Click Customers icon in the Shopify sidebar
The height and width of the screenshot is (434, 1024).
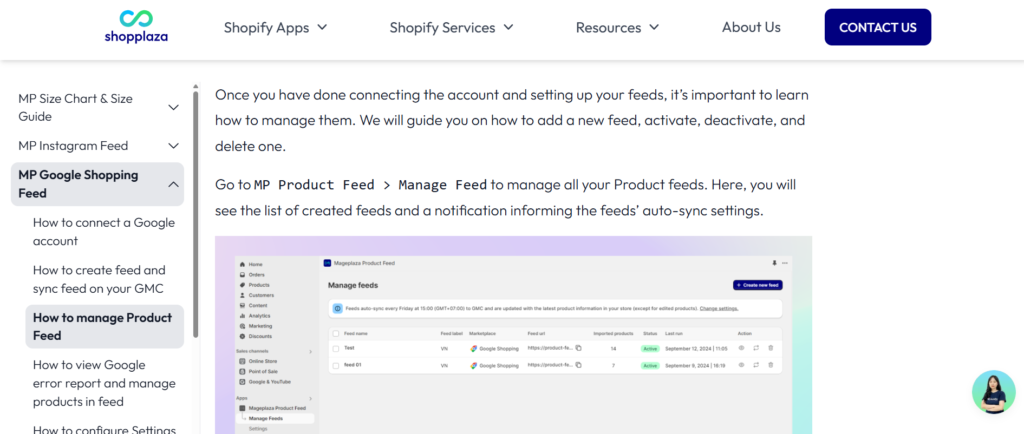click(x=242, y=296)
